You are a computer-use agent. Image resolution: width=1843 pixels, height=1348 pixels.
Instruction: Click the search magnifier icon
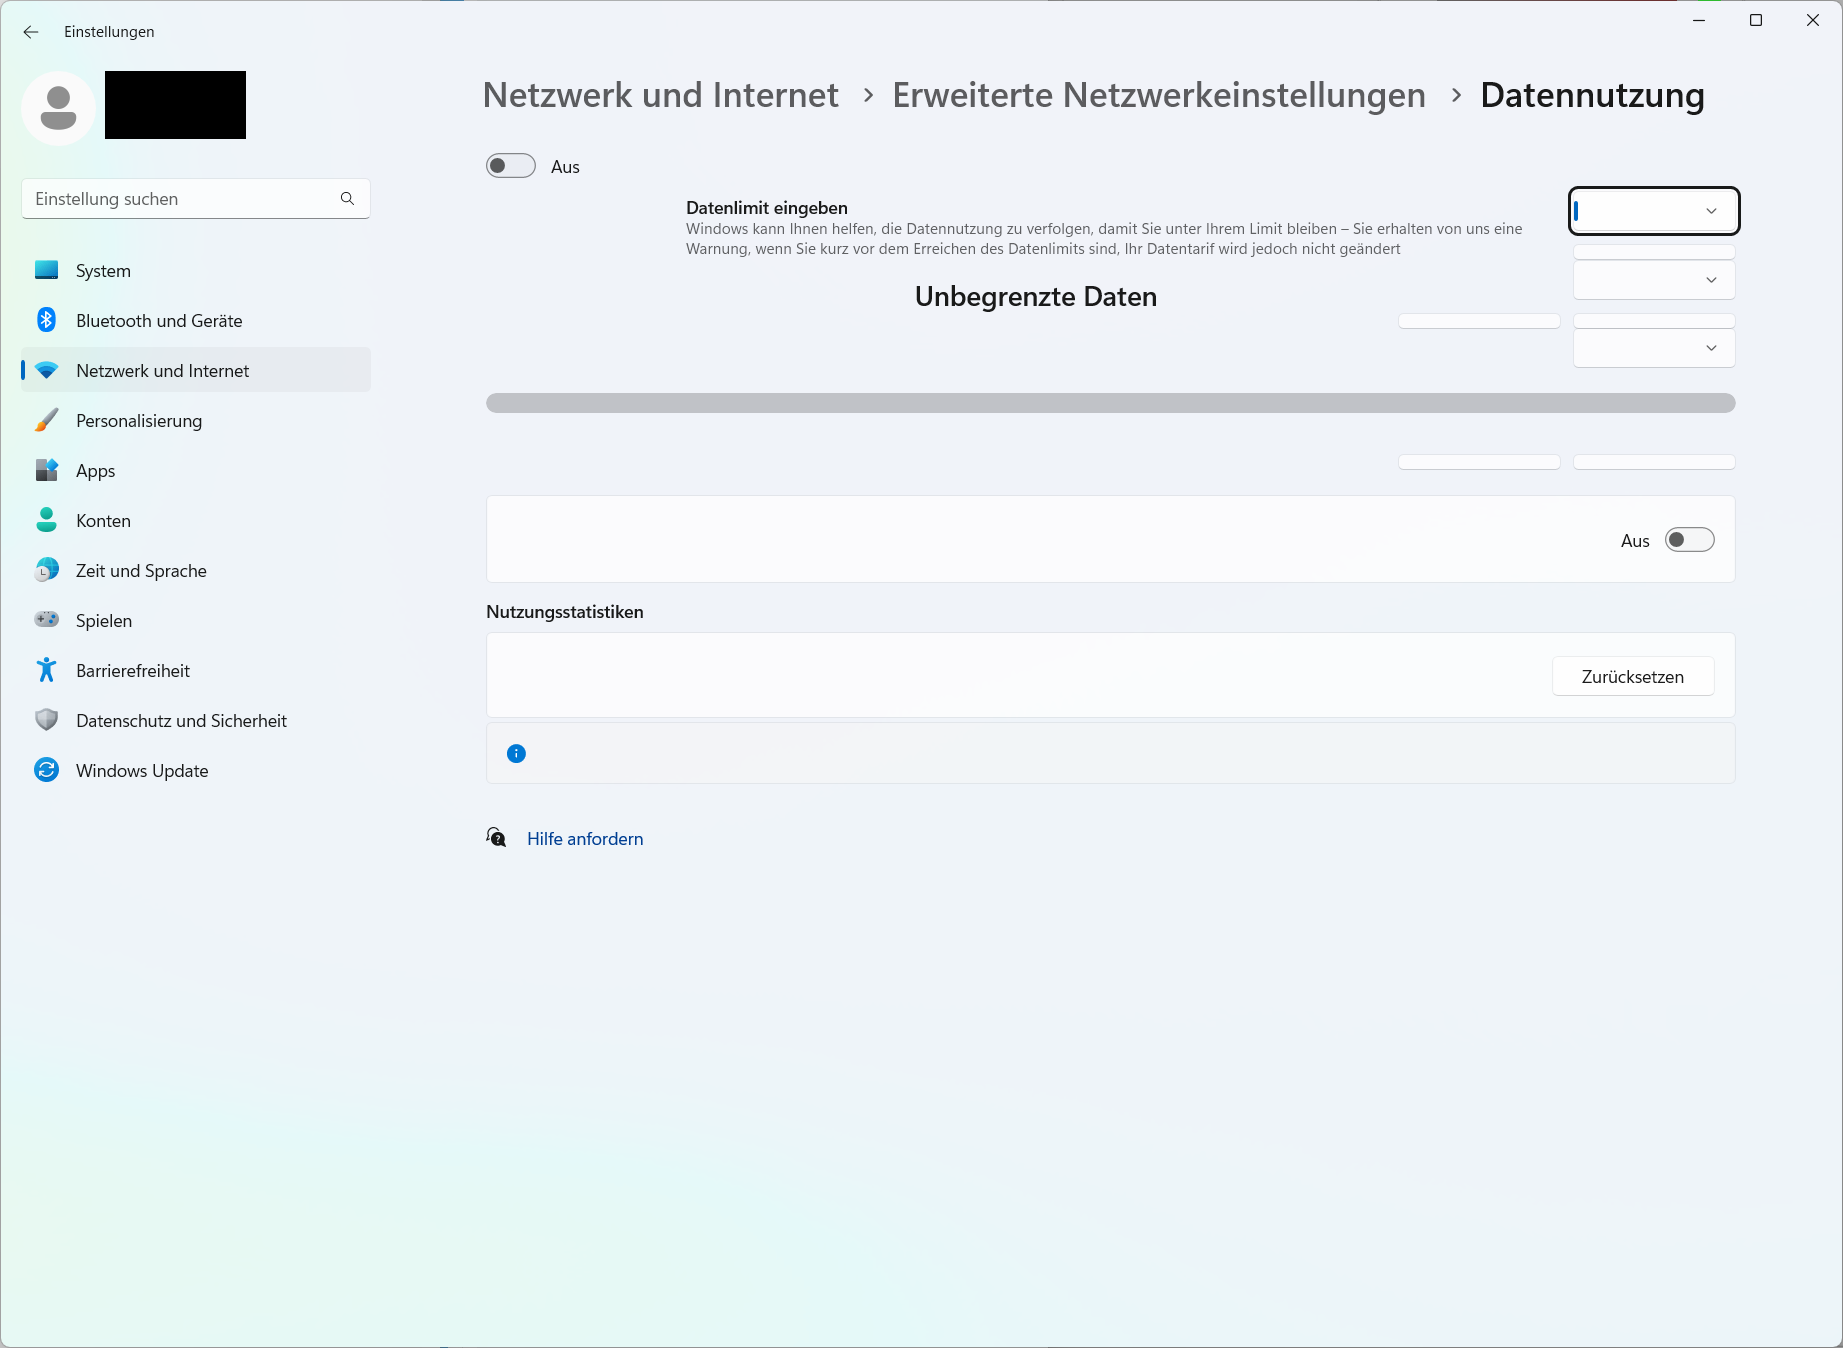click(347, 199)
